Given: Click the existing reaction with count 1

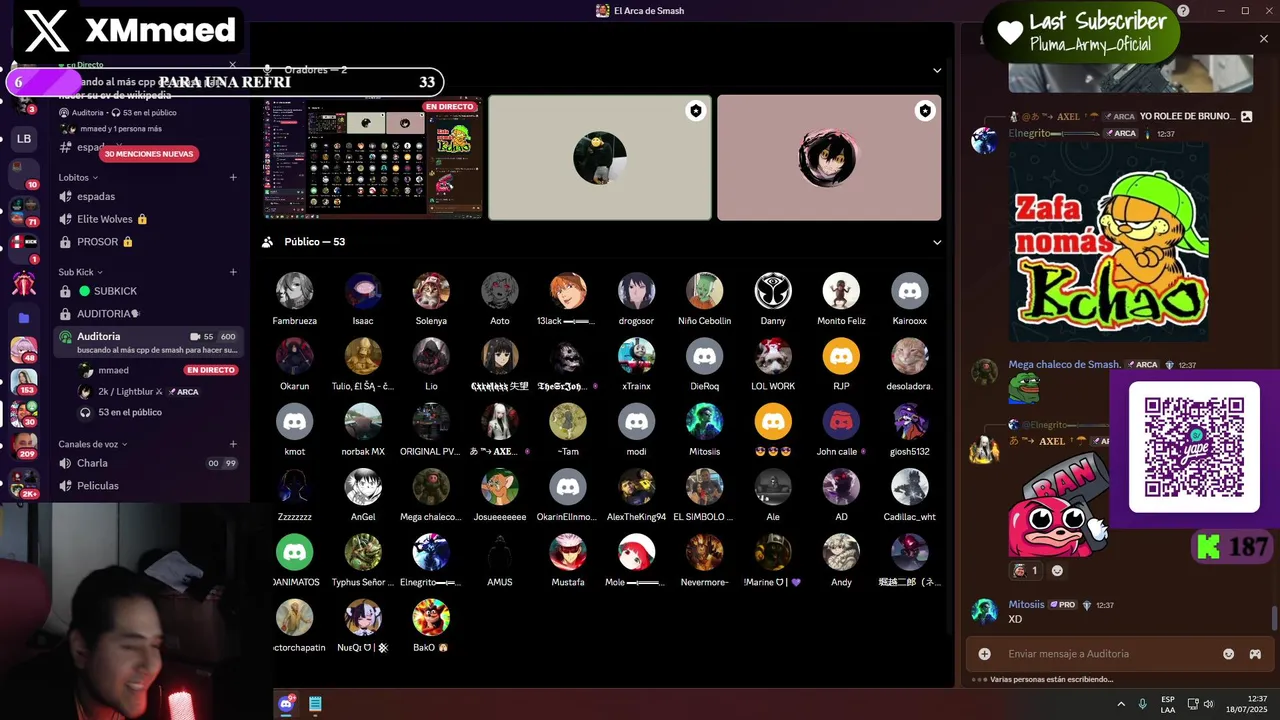Looking at the screenshot, I should (x=1025, y=571).
